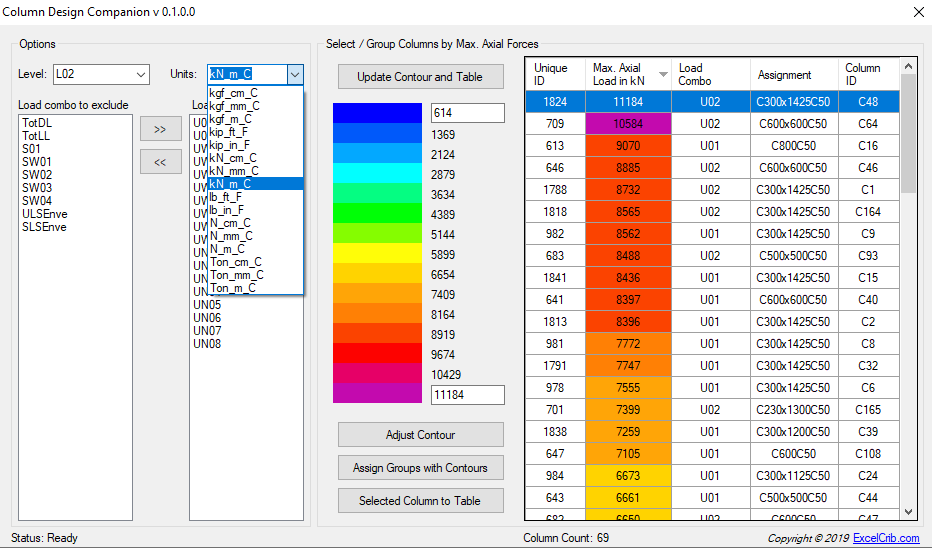
Task: Open the Level dropdown showing L02
Action: (100, 74)
